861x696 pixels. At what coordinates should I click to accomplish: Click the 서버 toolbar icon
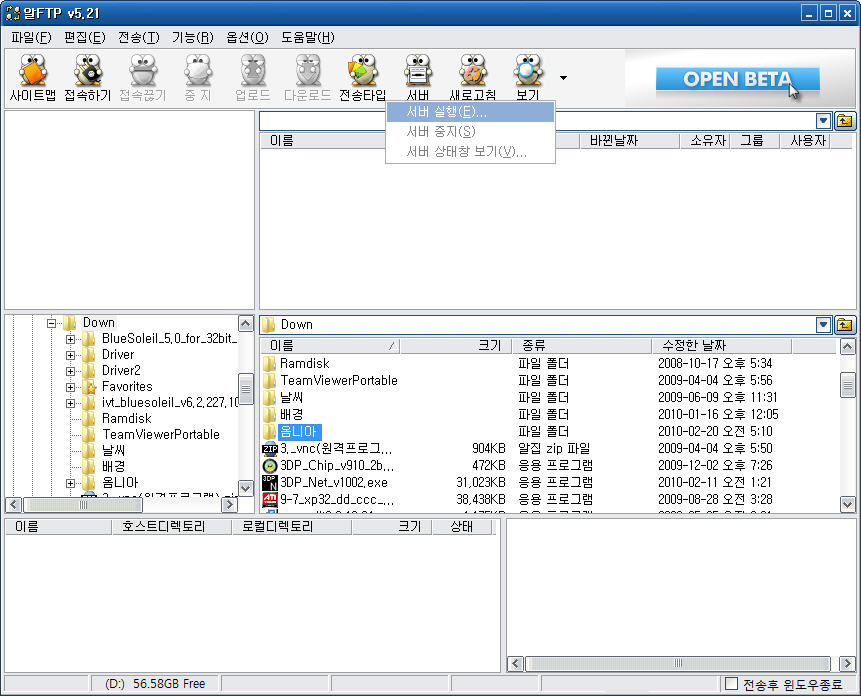pyautogui.click(x=418, y=77)
